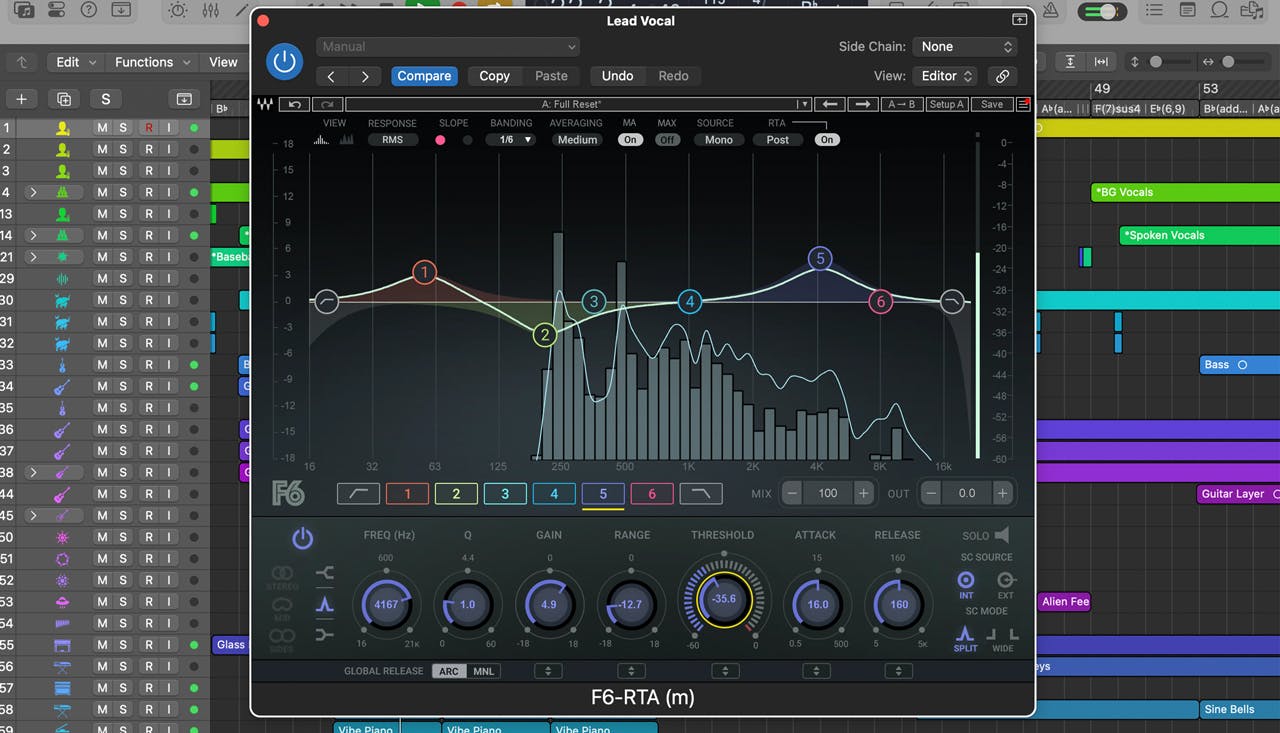Viewport: 1280px width, 733px height.
Task: Select the bell filter shape icon
Action: (x=324, y=604)
